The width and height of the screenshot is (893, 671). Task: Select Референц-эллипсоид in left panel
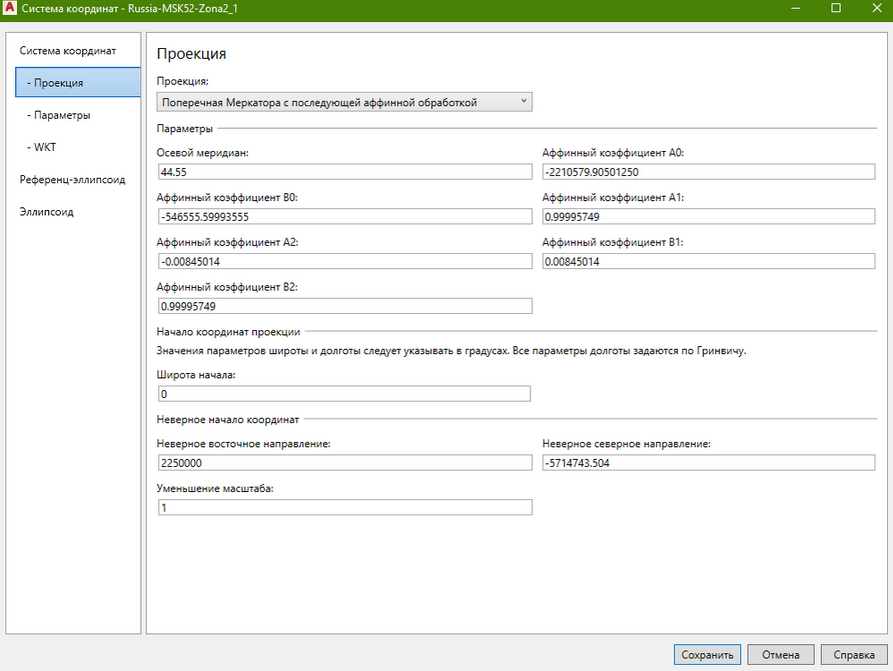pyautogui.click(x=72, y=180)
